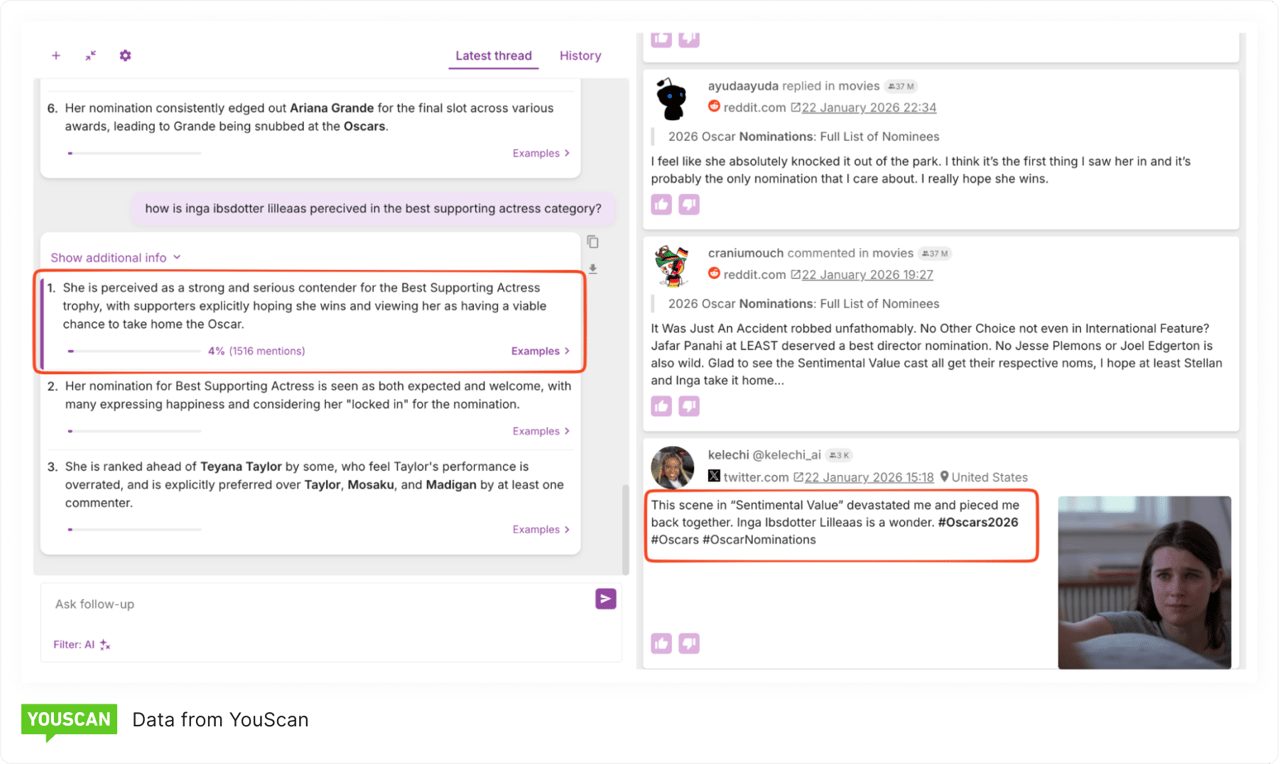Send follow-up with purple arrow button
1280x764 pixels.
[x=605, y=599]
